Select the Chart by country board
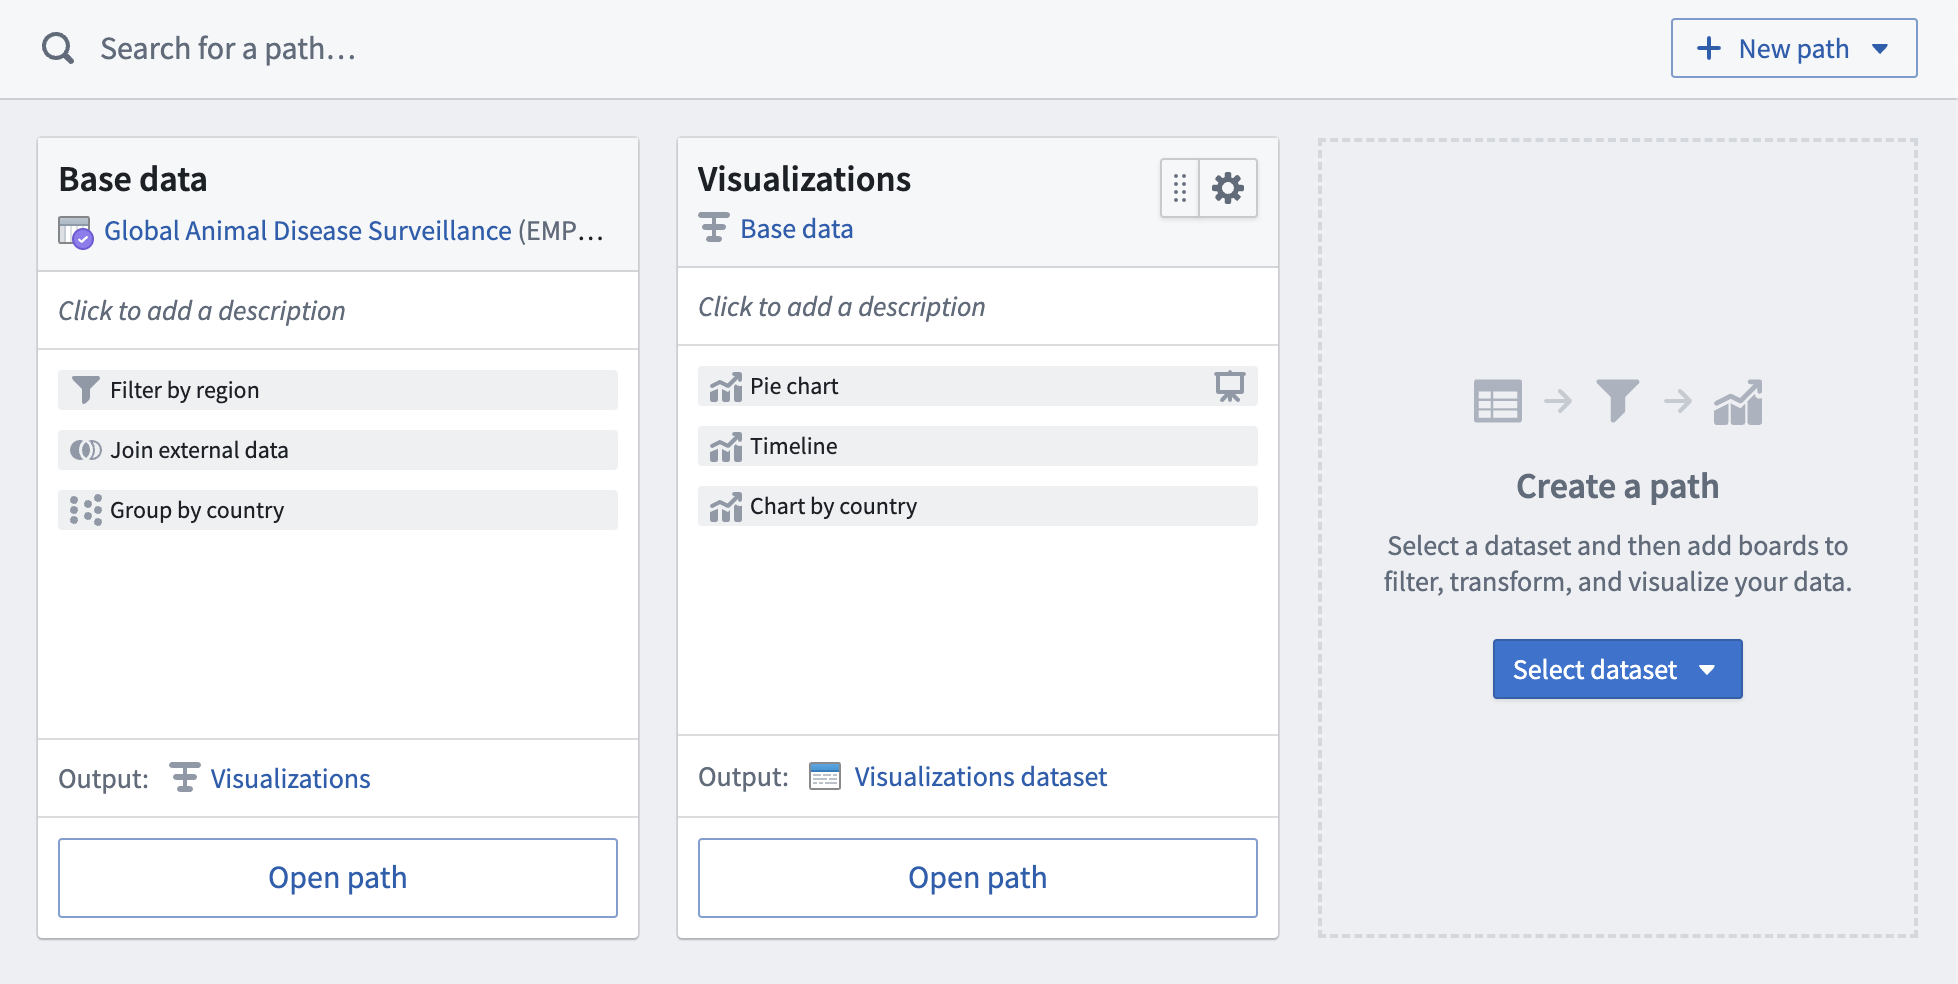Viewport: 1958px width, 984px height. pos(978,506)
